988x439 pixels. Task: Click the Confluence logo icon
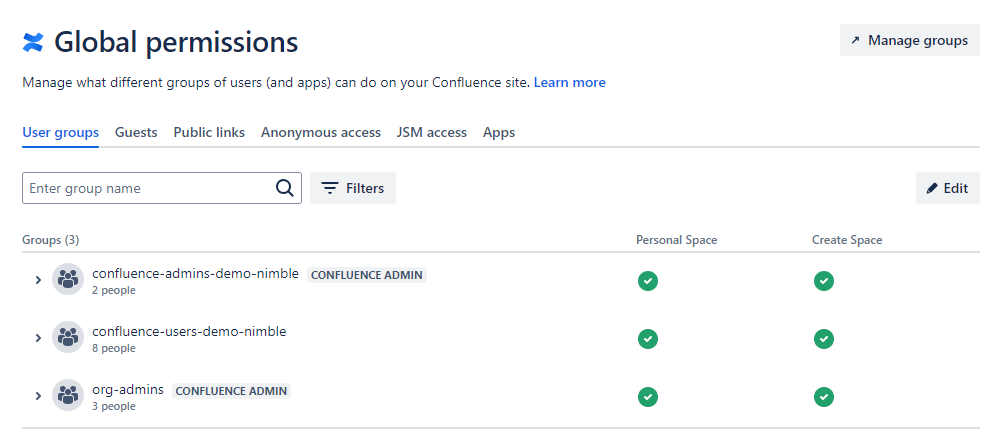pyautogui.click(x=33, y=42)
